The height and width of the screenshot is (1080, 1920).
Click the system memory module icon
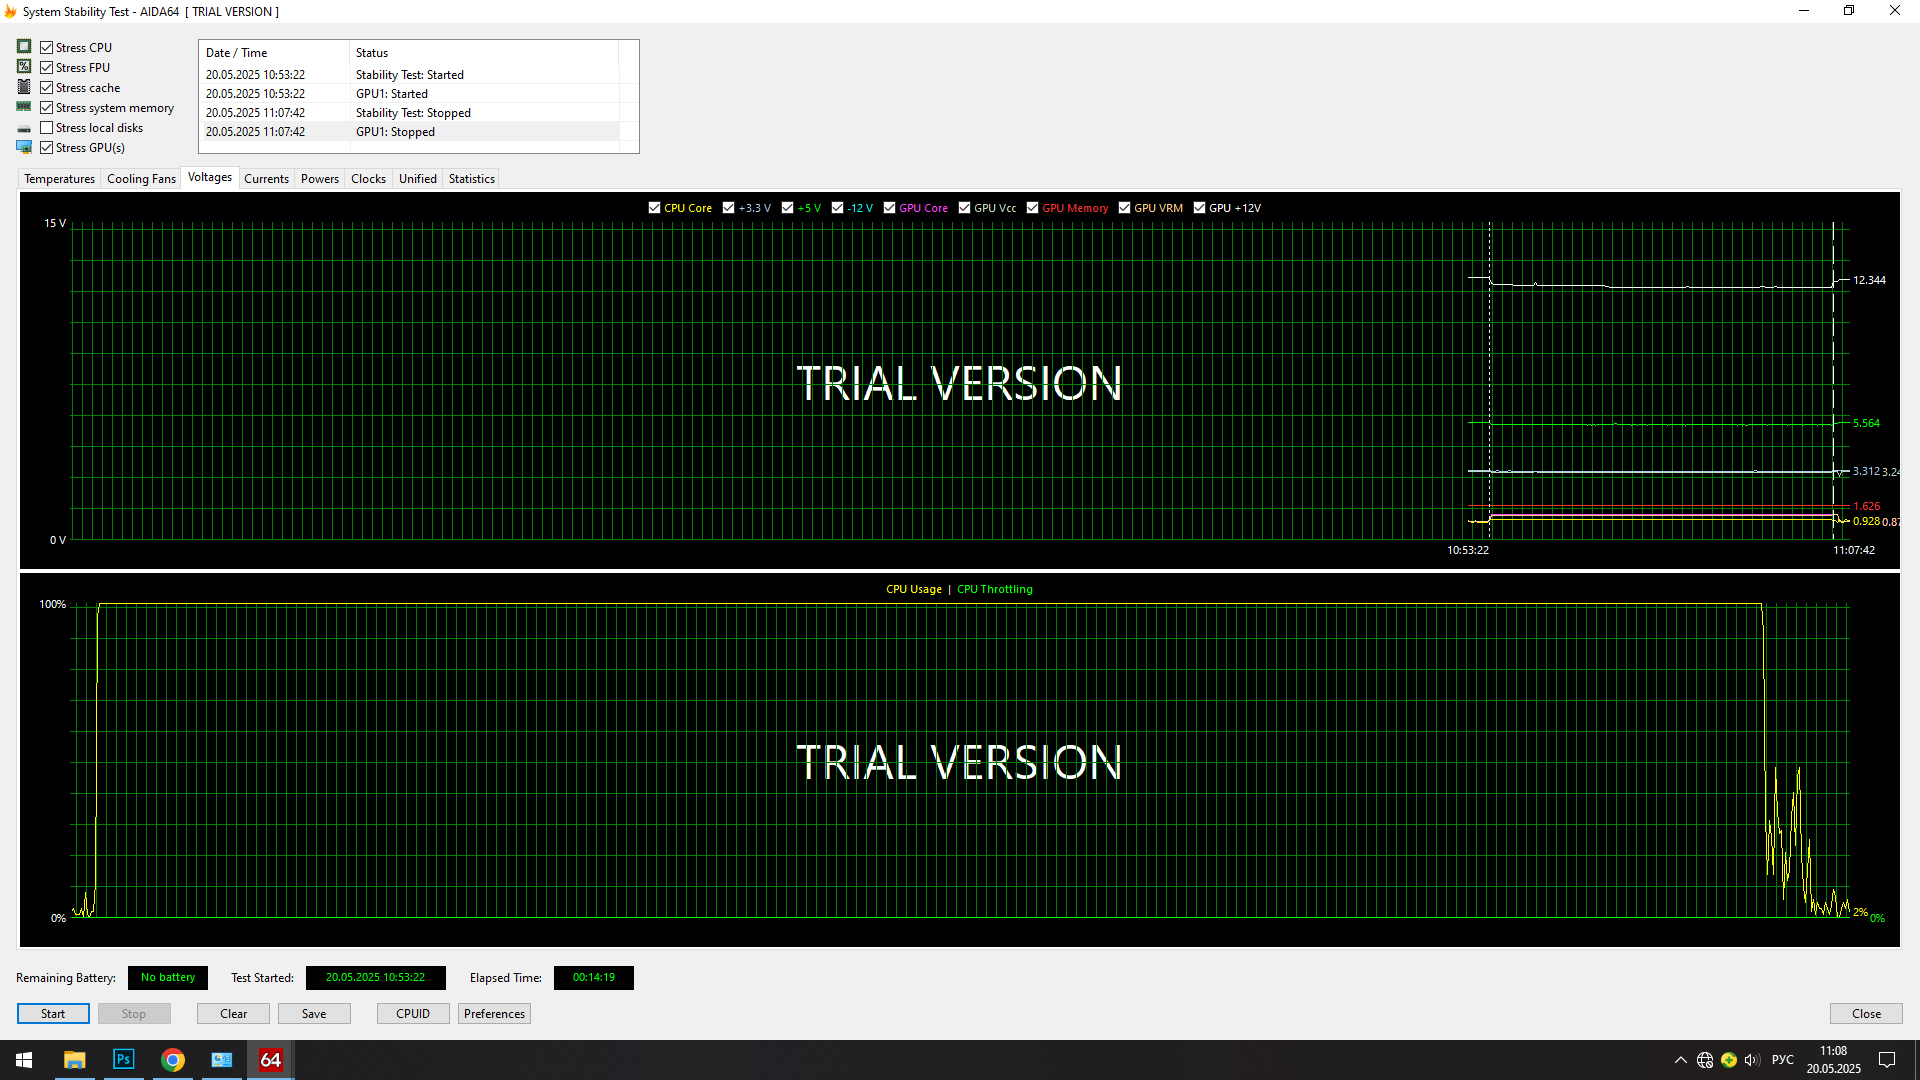tap(24, 107)
